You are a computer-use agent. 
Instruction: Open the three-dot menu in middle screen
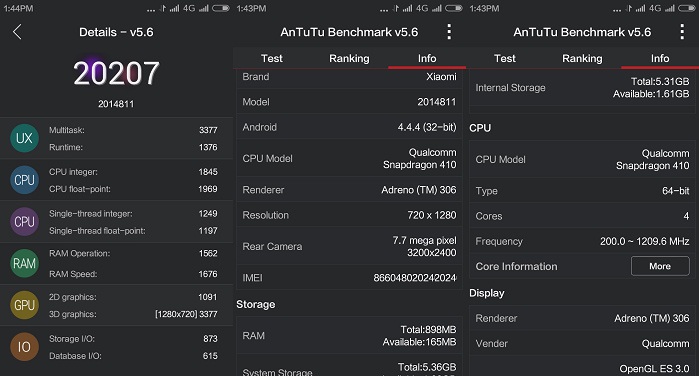pyautogui.click(x=449, y=32)
